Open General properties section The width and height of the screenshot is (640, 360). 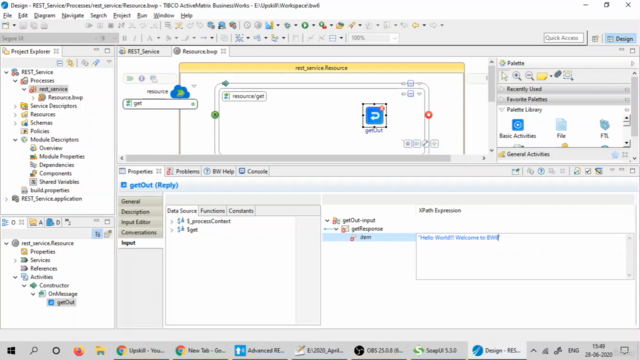(x=140, y=202)
